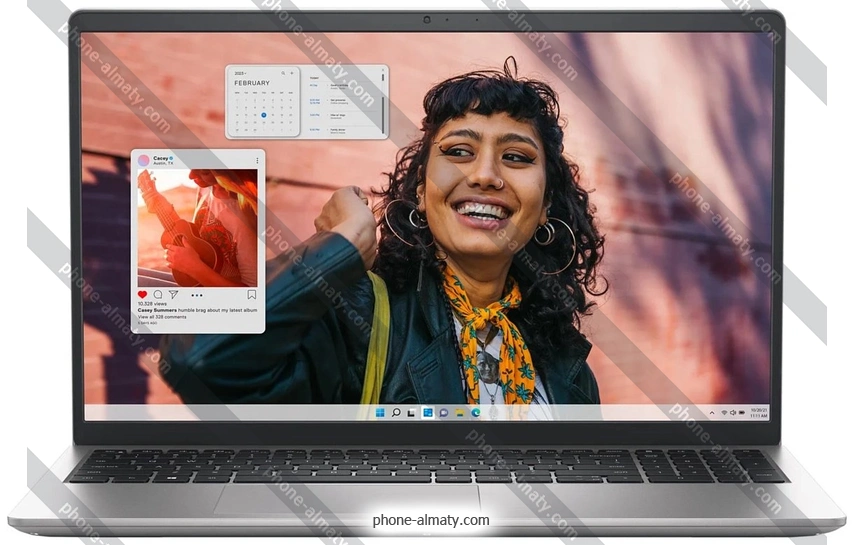
Task: Add an event with the plus icon
Action: [292, 73]
